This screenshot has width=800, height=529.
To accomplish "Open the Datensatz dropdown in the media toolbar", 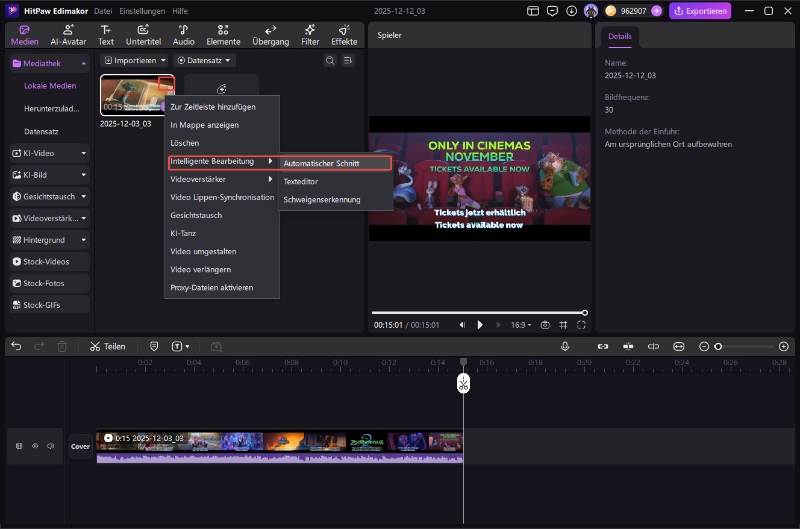I will click(x=204, y=60).
